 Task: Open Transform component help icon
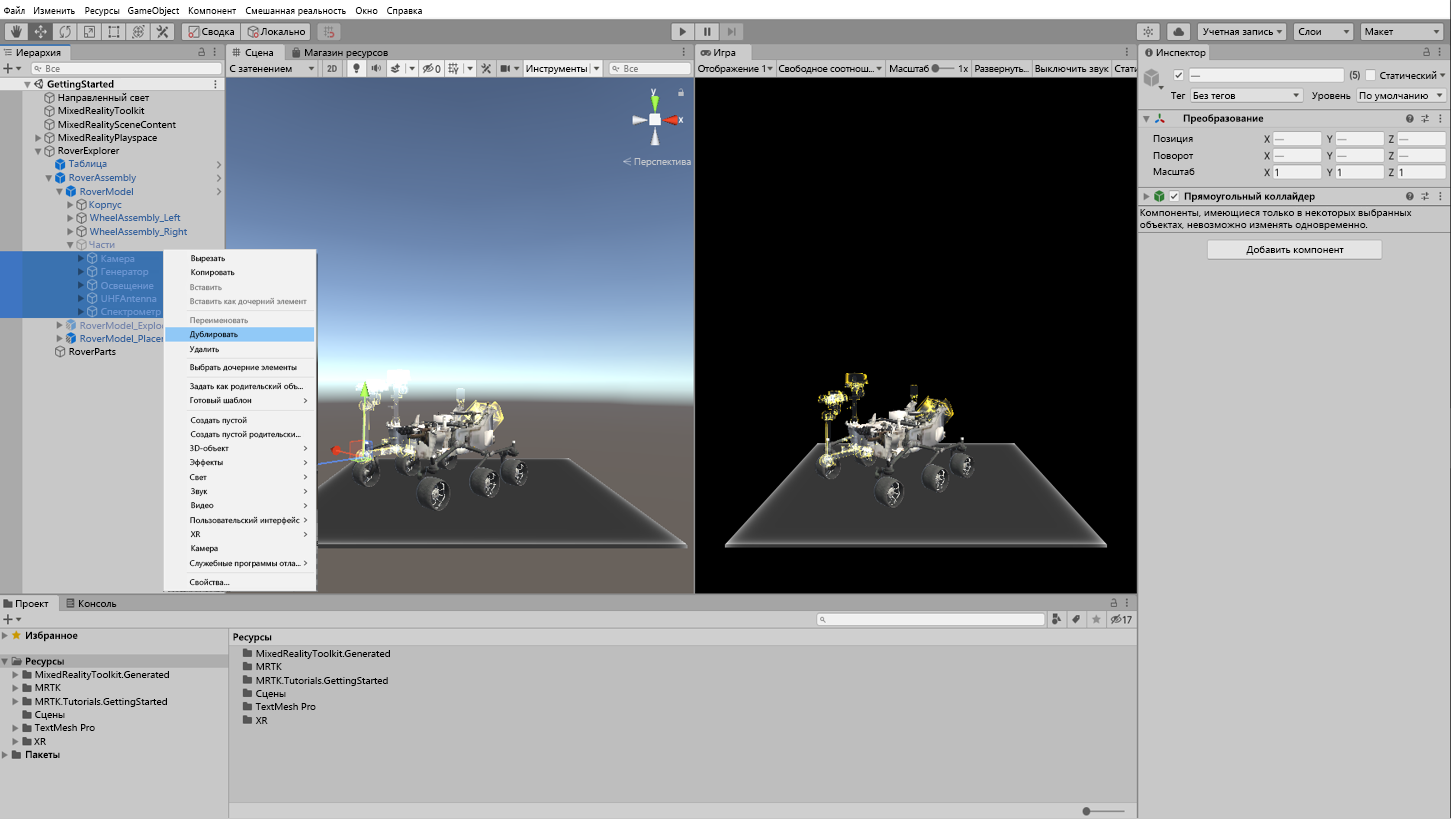[x=1410, y=118]
